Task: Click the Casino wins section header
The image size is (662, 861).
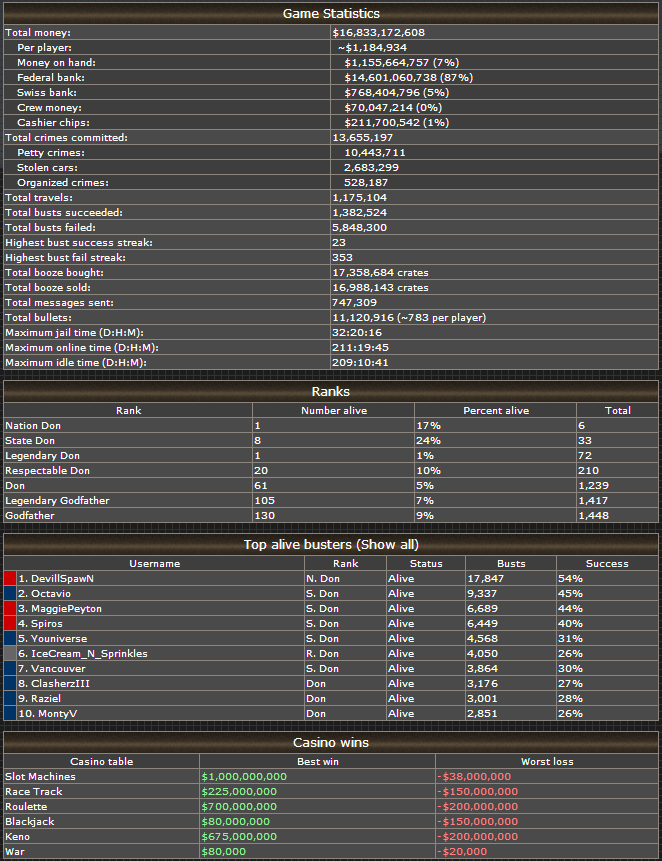Action: tap(331, 742)
